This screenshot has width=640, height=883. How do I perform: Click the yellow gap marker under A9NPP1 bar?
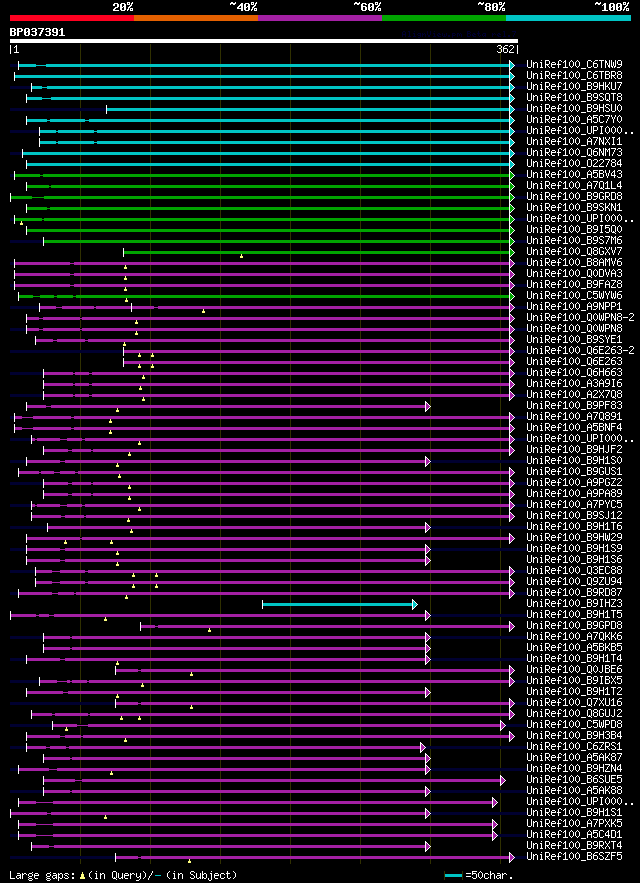tap(203, 311)
